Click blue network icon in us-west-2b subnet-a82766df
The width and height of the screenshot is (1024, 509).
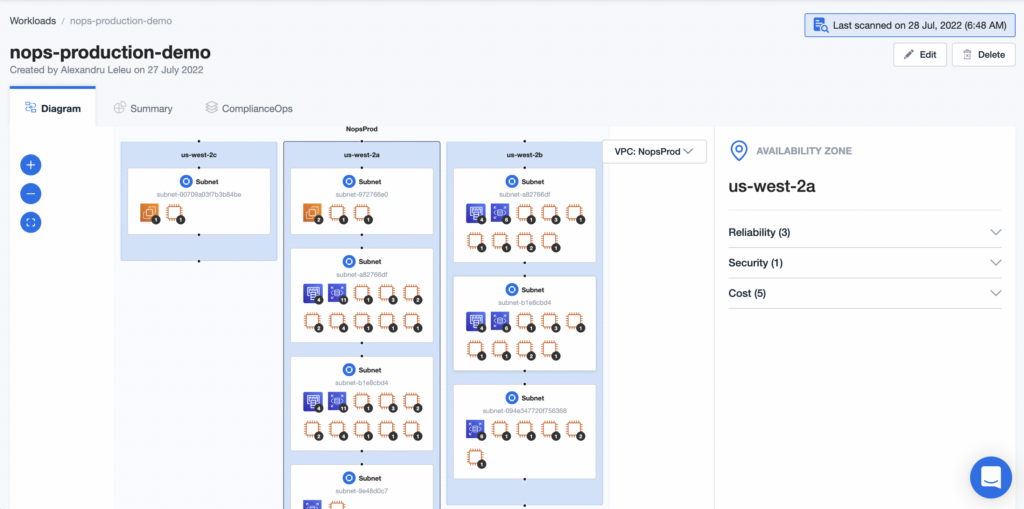pyautogui.click(x=475, y=213)
